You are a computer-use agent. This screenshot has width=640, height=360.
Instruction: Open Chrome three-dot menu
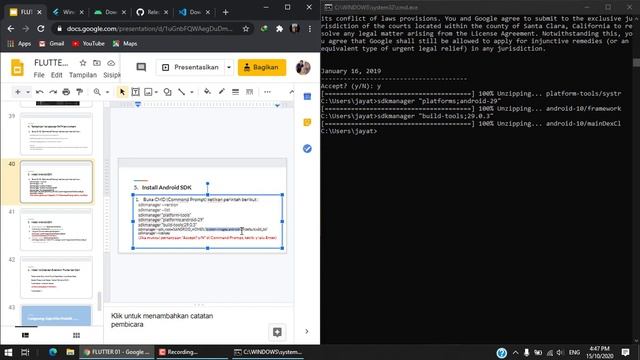click(310, 29)
